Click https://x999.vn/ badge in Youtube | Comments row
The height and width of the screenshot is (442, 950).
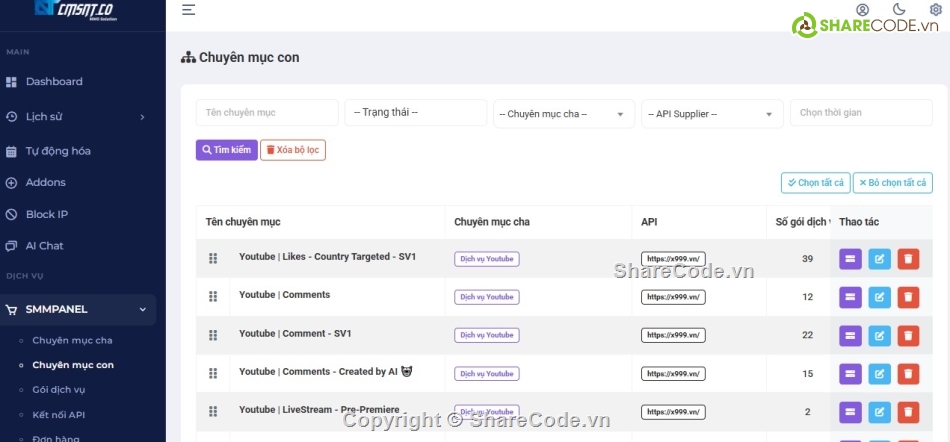(673, 297)
